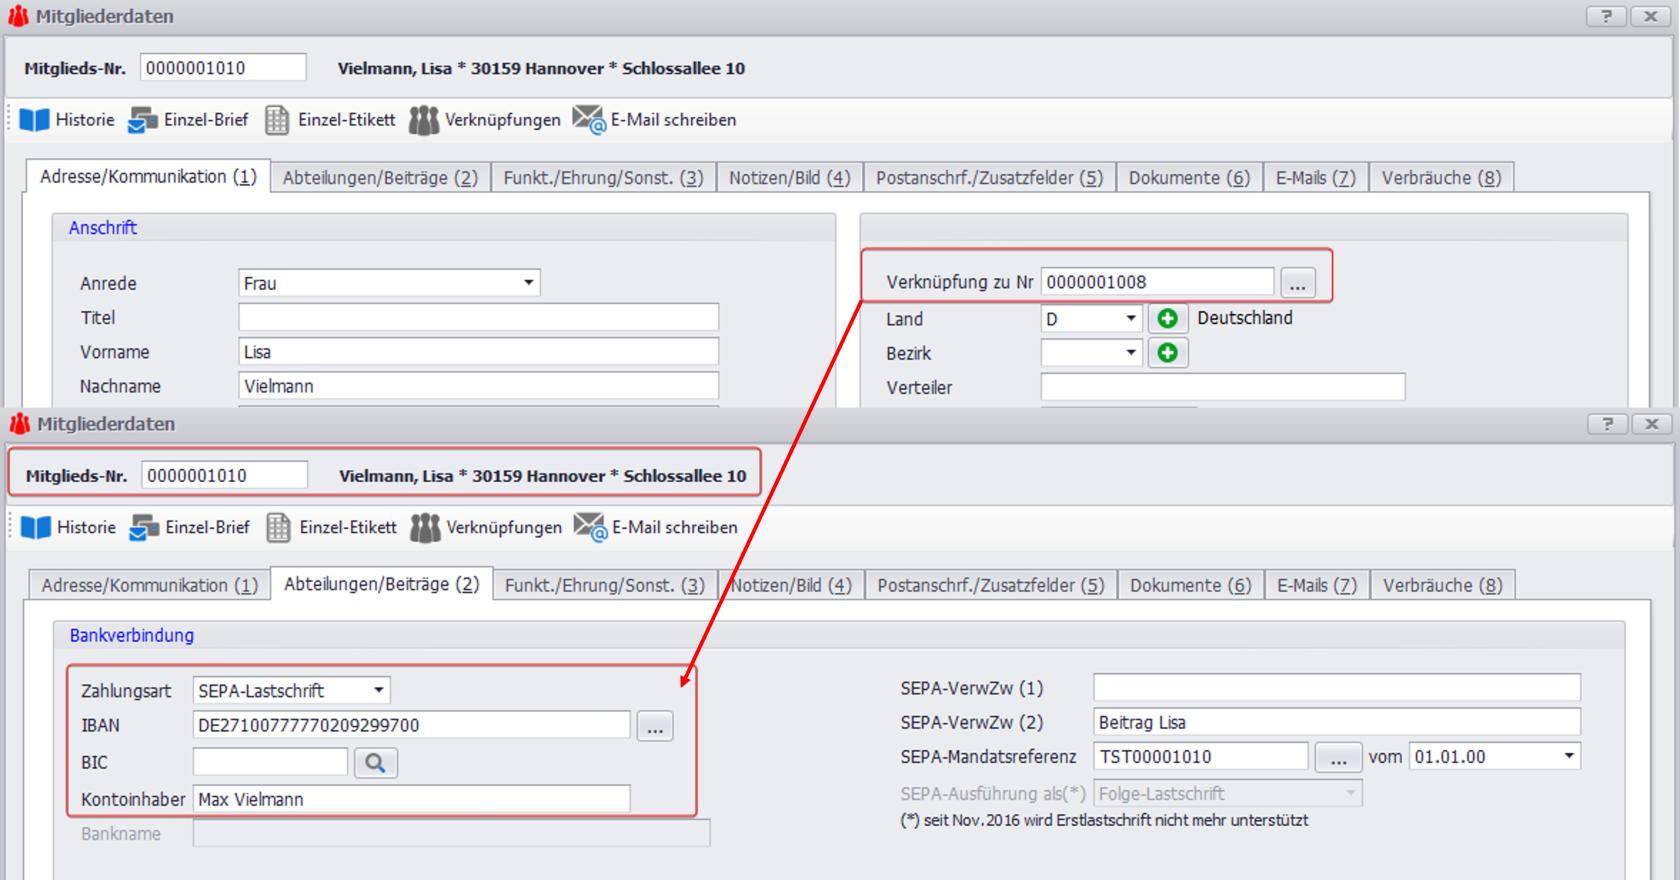Click the BIC search magnifier icon
This screenshot has width=1680, height=880.
click(x=375, y=763)
